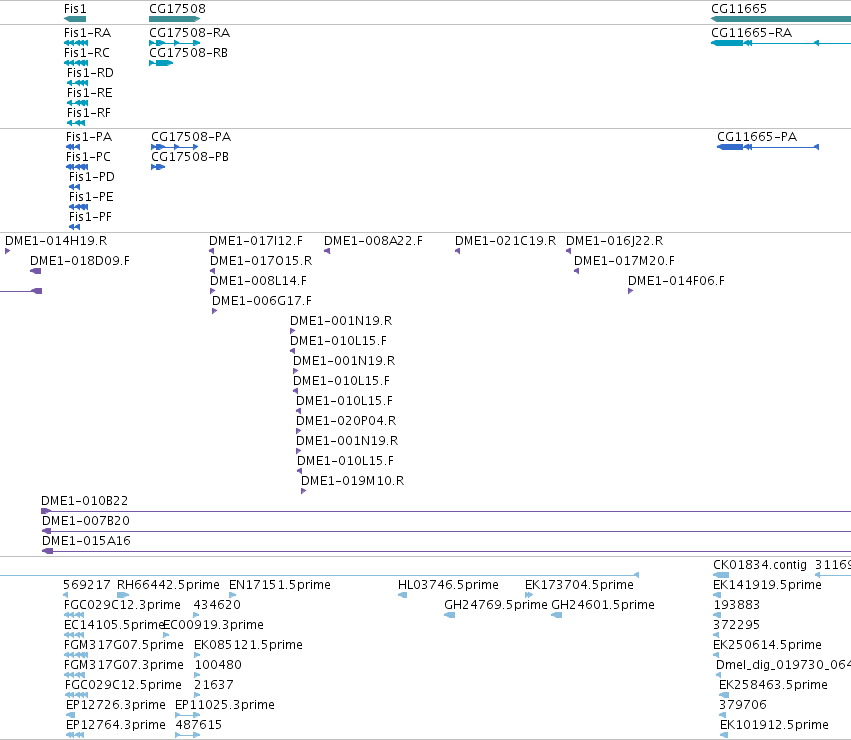Select the CG17508-RB transcript
This screenshot has width=851, height=740.
coord(188,53)
